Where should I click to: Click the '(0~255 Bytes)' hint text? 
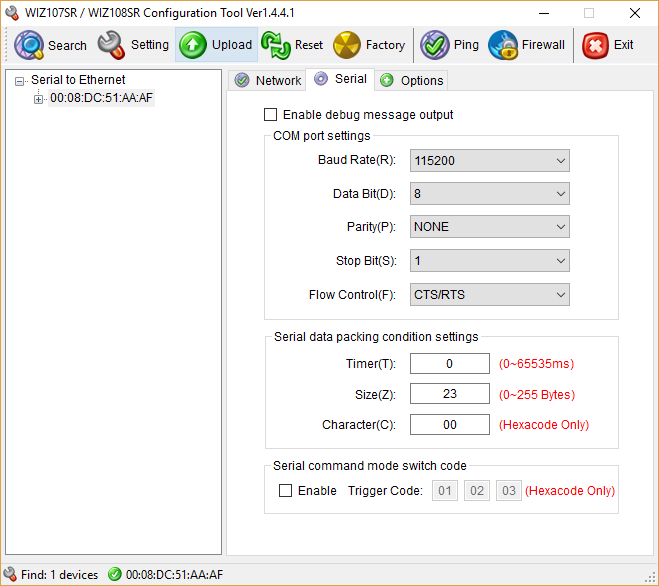(x=537, y=394)
